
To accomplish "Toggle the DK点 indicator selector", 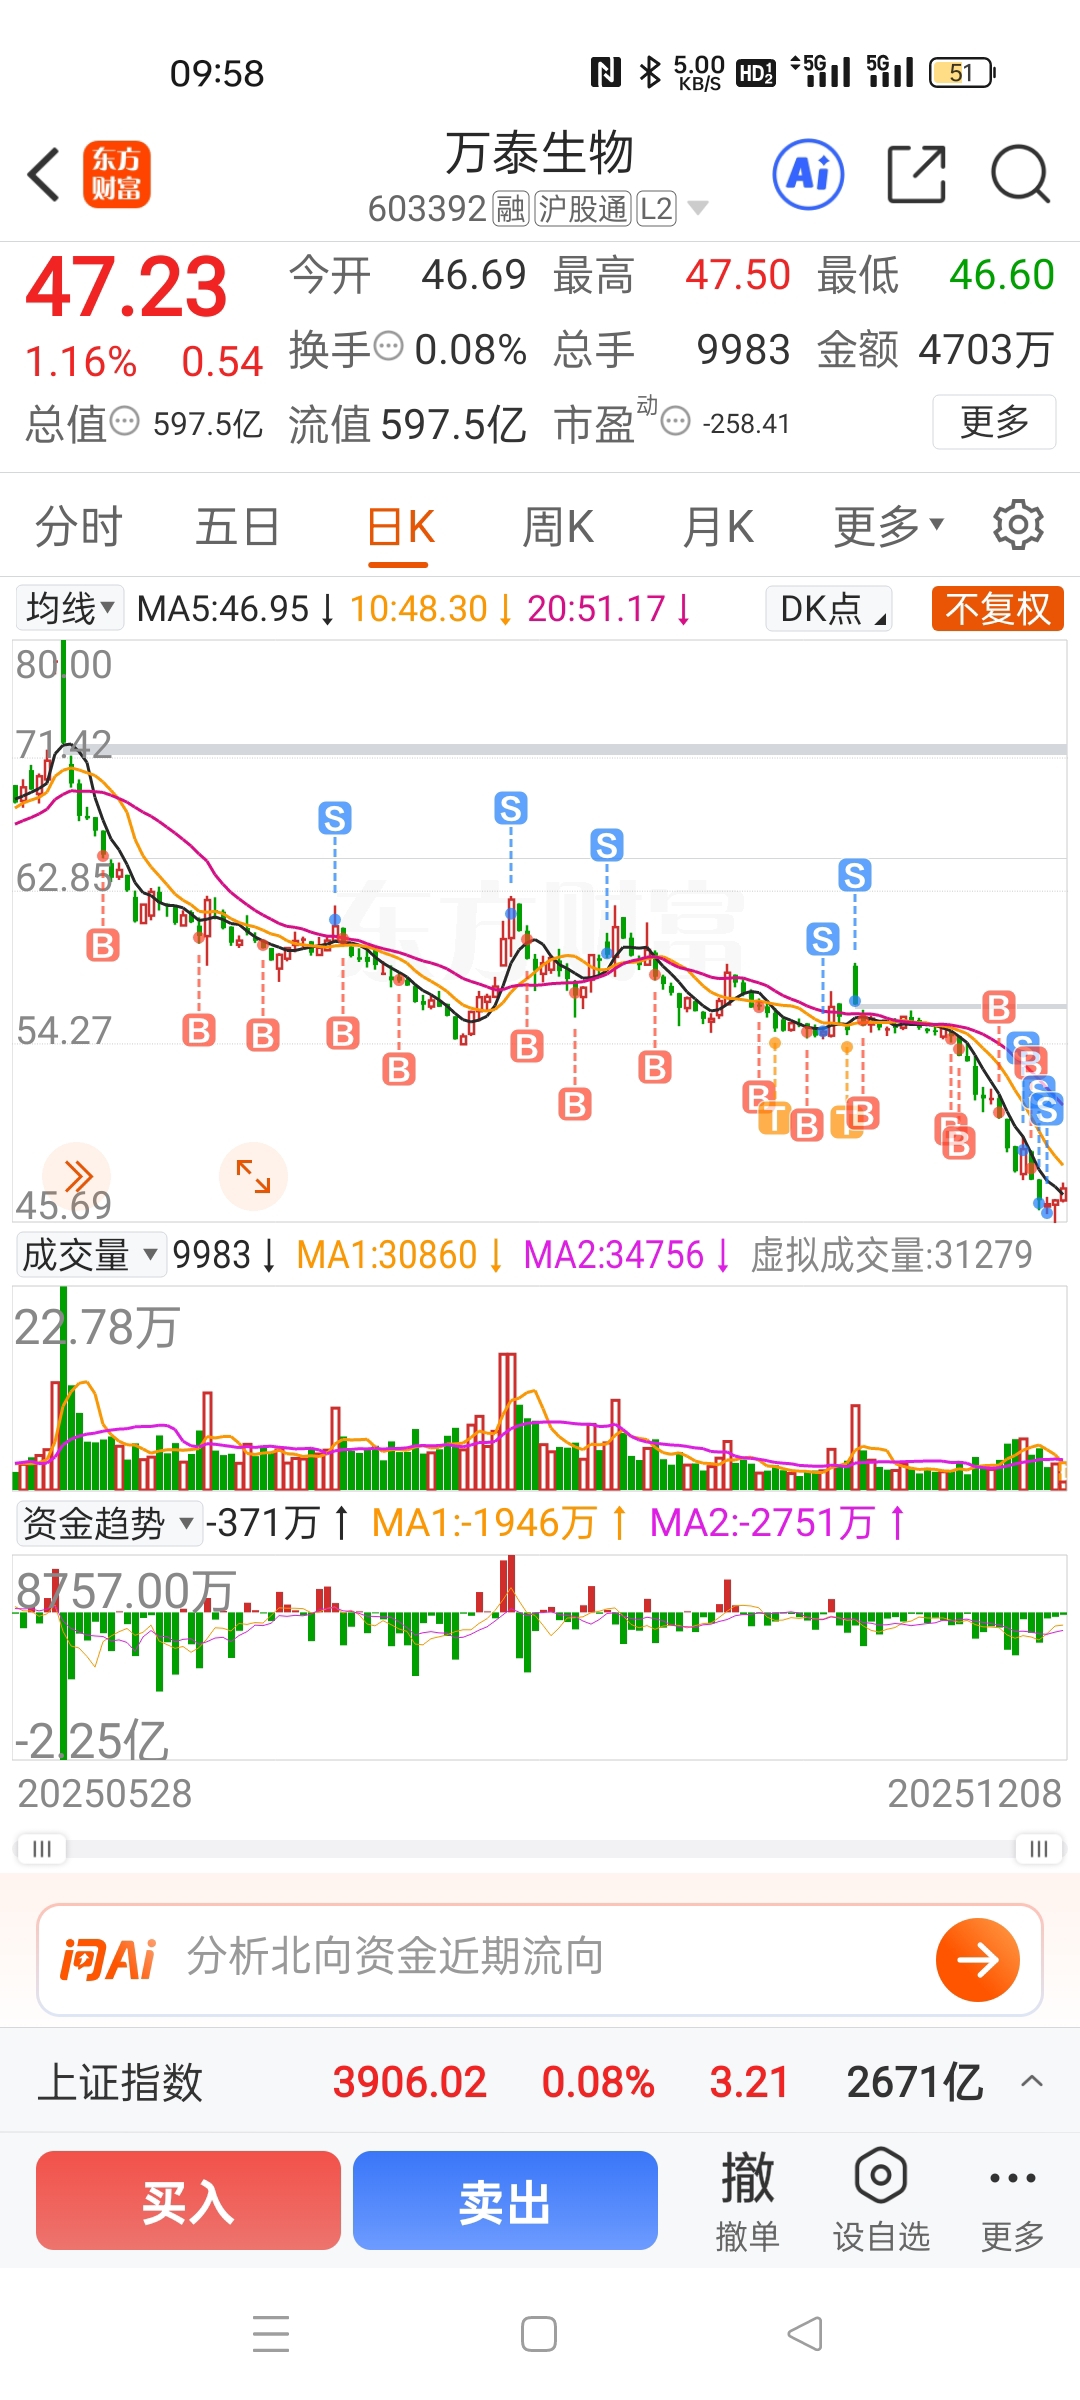I will pos(829,608).
